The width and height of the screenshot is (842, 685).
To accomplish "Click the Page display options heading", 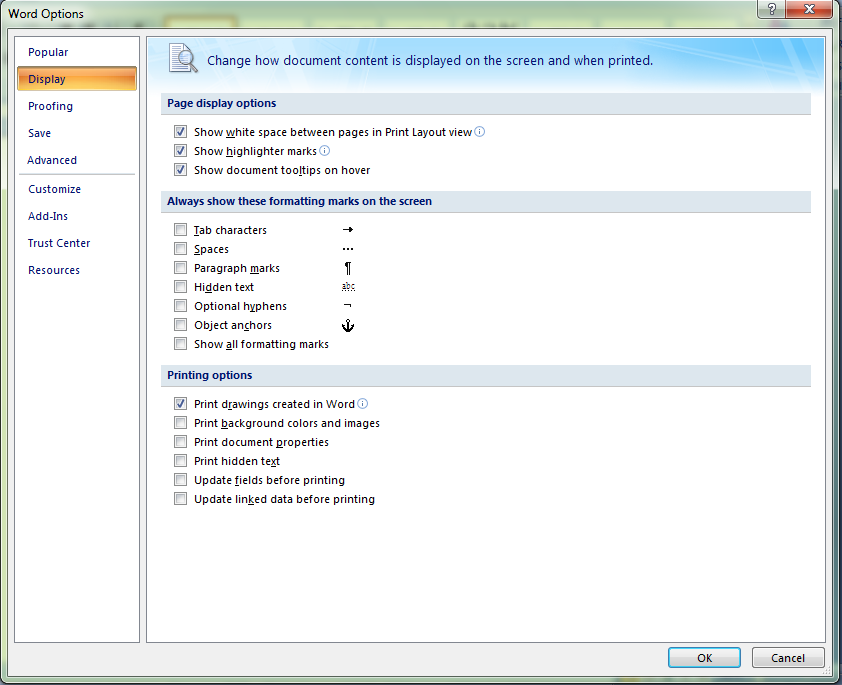I will point(221,103).
